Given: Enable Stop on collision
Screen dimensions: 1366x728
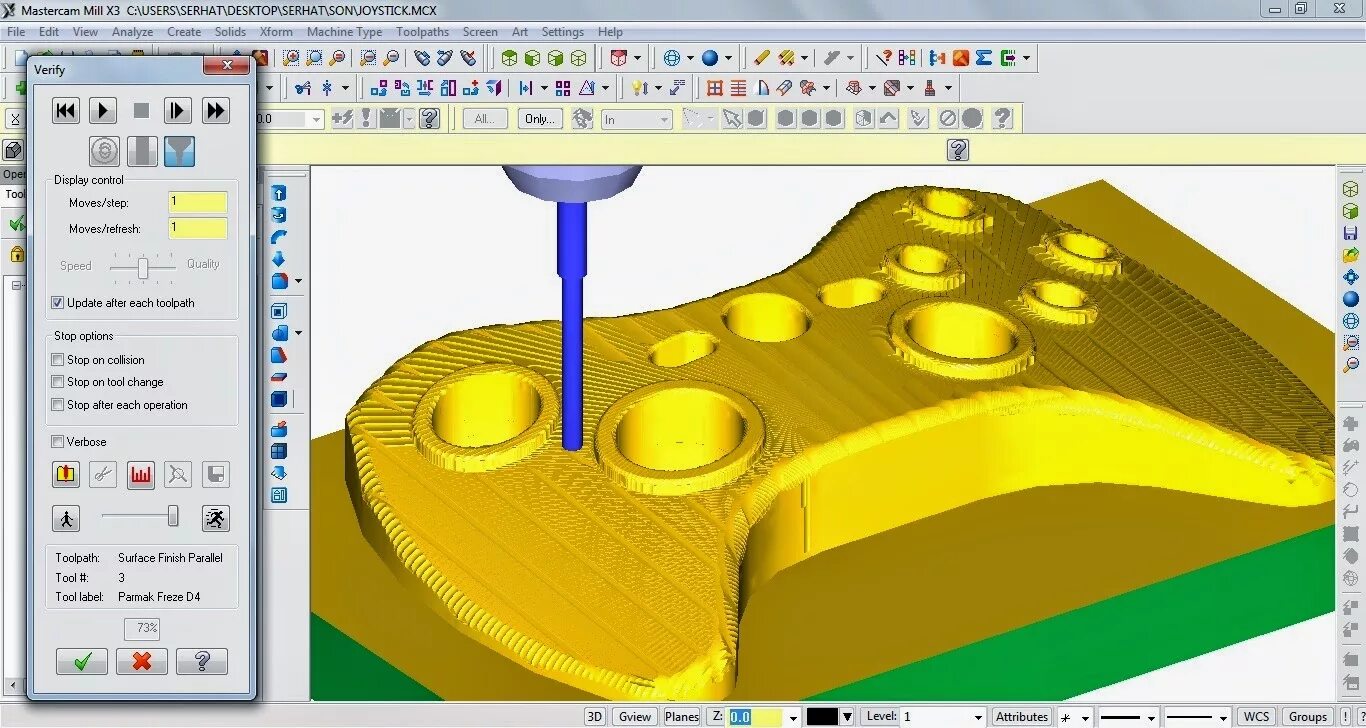Looking at the screenshot, I should pyautogui.click(x=58, y=360).
